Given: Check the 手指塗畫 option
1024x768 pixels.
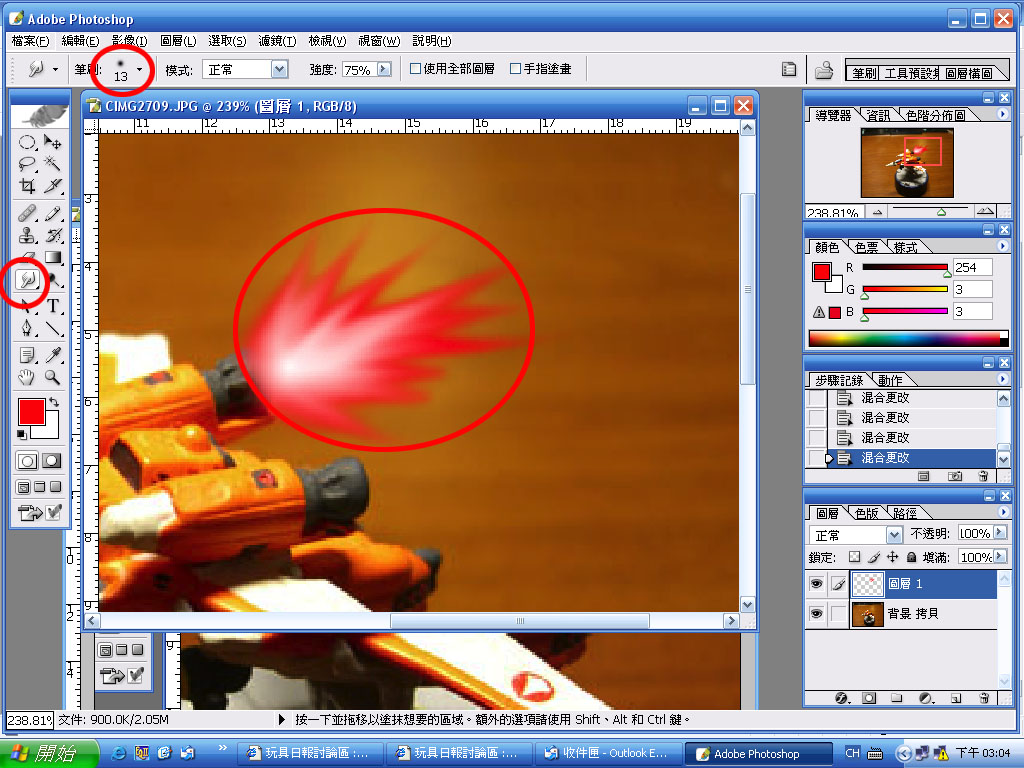Looking at the screenshot, I should (x=516, y=69).
